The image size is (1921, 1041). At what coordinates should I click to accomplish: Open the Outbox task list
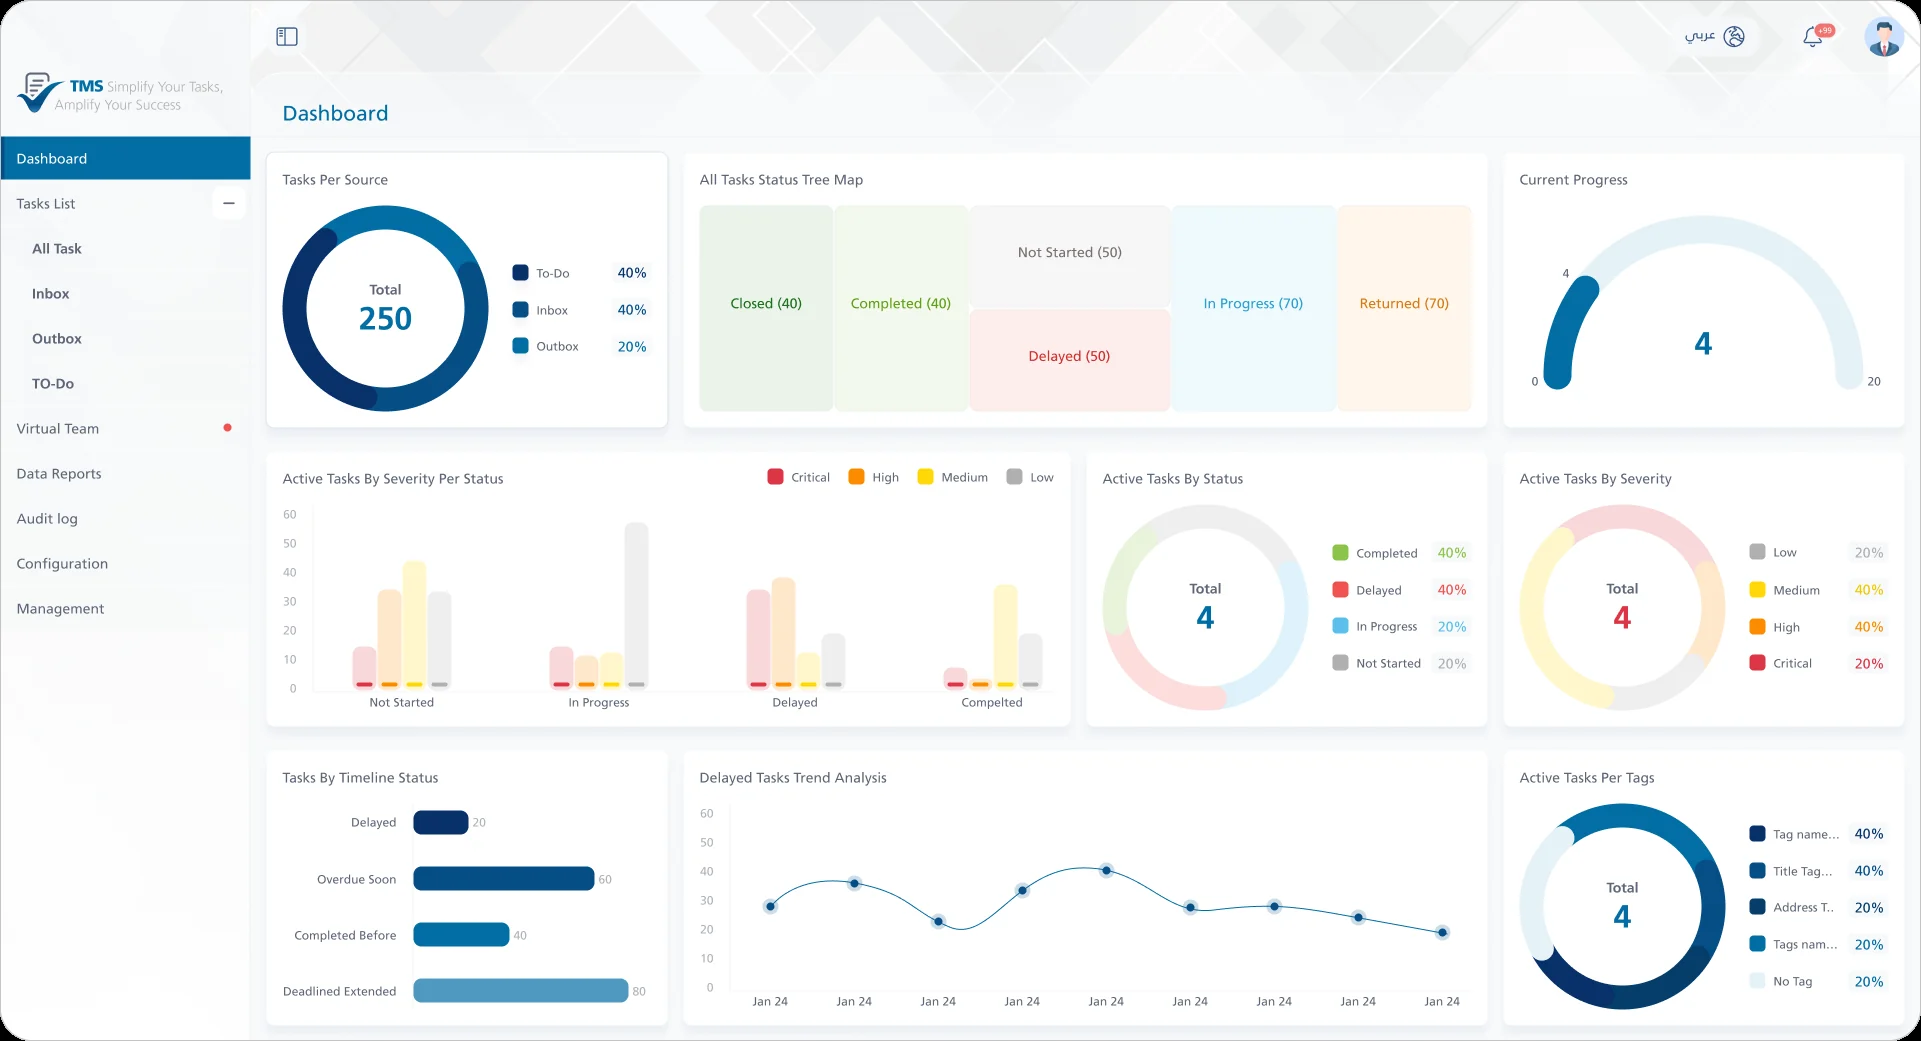coord(57,339)
